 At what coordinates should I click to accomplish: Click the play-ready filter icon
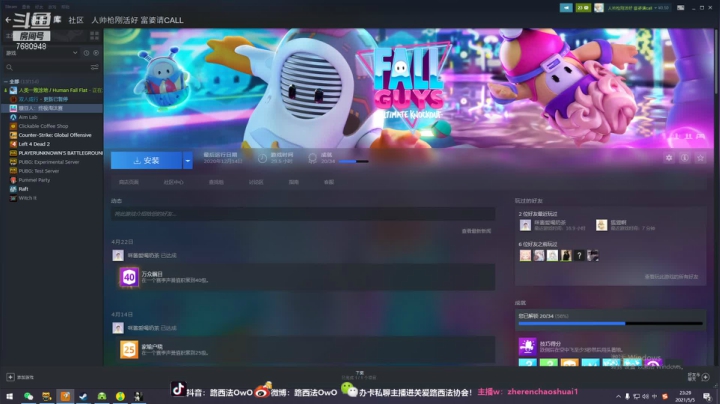click(x=96, y=53)
